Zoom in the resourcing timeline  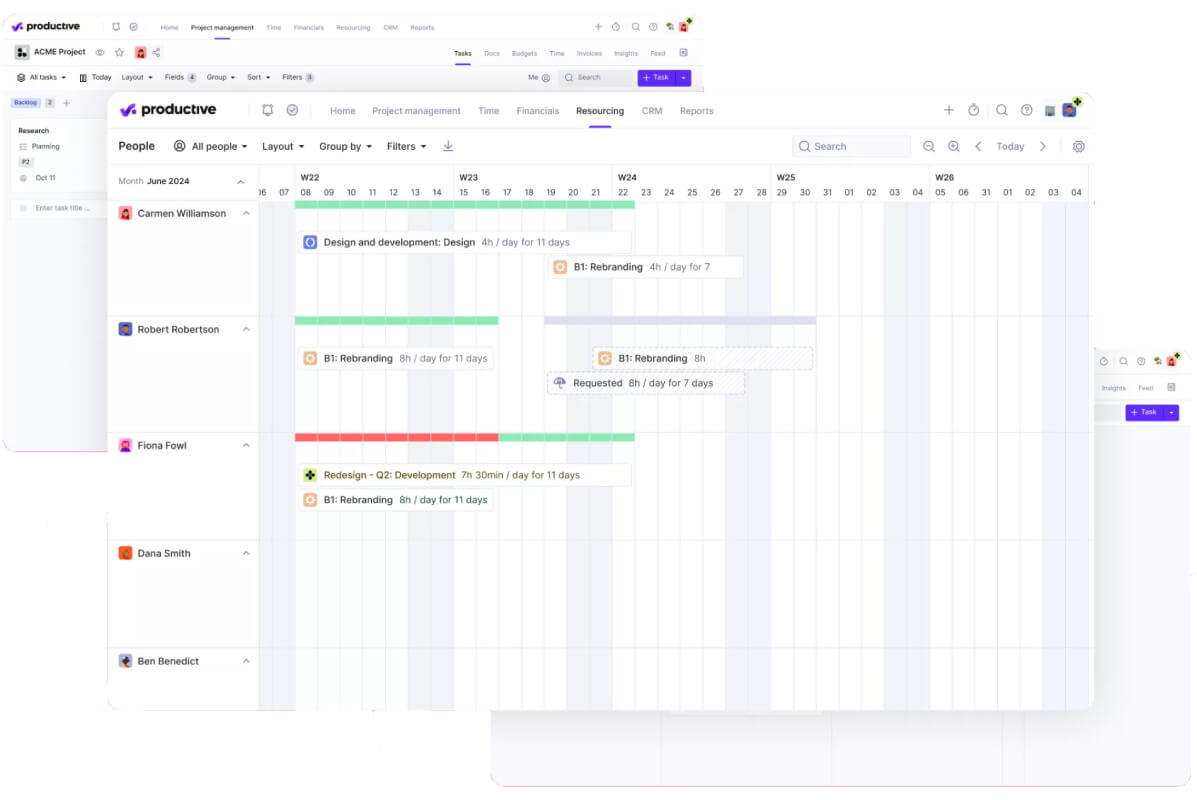pyautogui.click(x=953, y=147)
